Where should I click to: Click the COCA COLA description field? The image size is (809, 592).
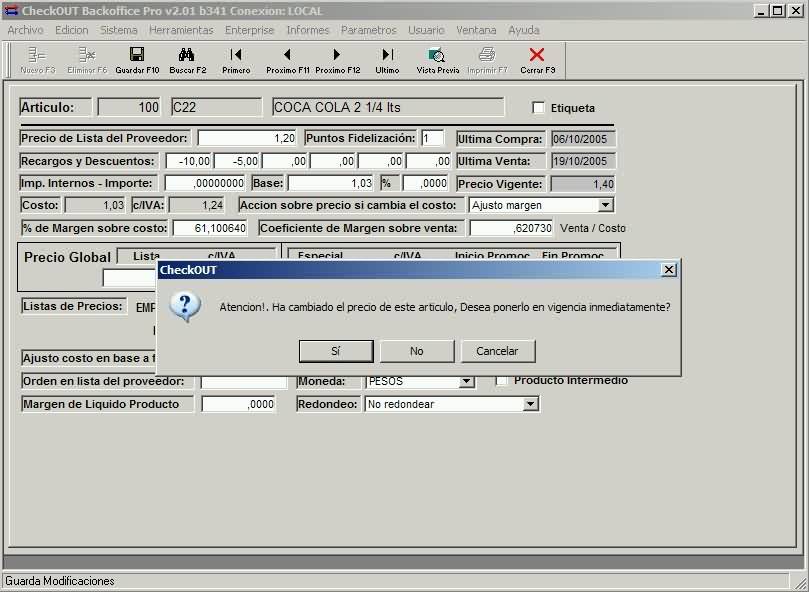(388, 107)
